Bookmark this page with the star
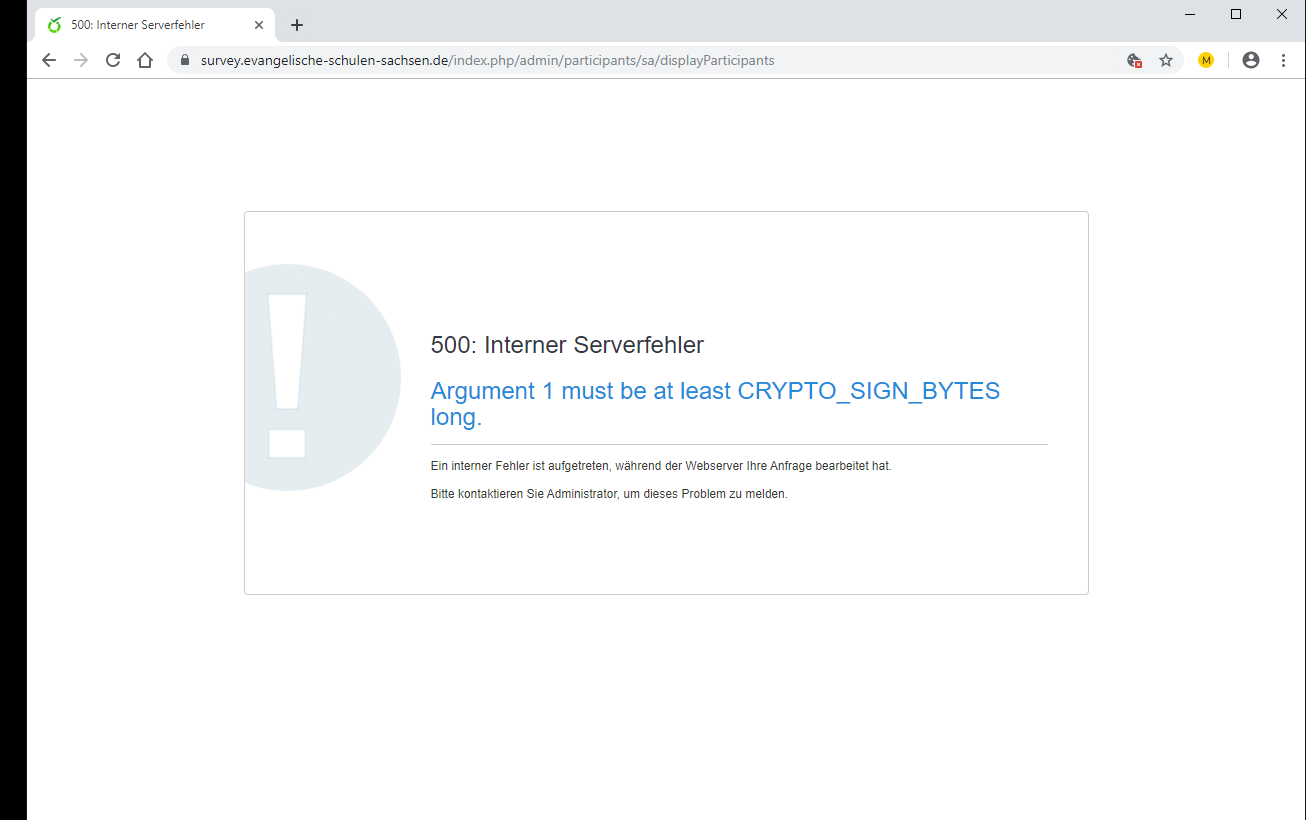The height and width of the screenshot is (820, 1306). [x=1166, y=60]
